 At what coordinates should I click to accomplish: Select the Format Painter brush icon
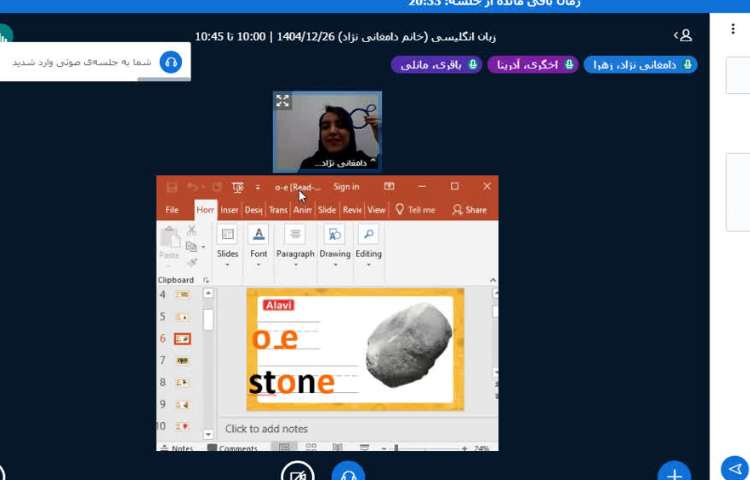tap(192, 262)
